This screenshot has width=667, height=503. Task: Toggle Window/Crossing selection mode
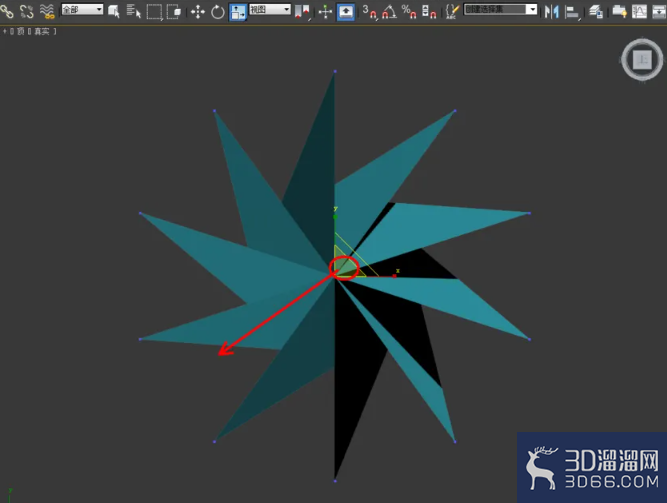coord(174,11)
